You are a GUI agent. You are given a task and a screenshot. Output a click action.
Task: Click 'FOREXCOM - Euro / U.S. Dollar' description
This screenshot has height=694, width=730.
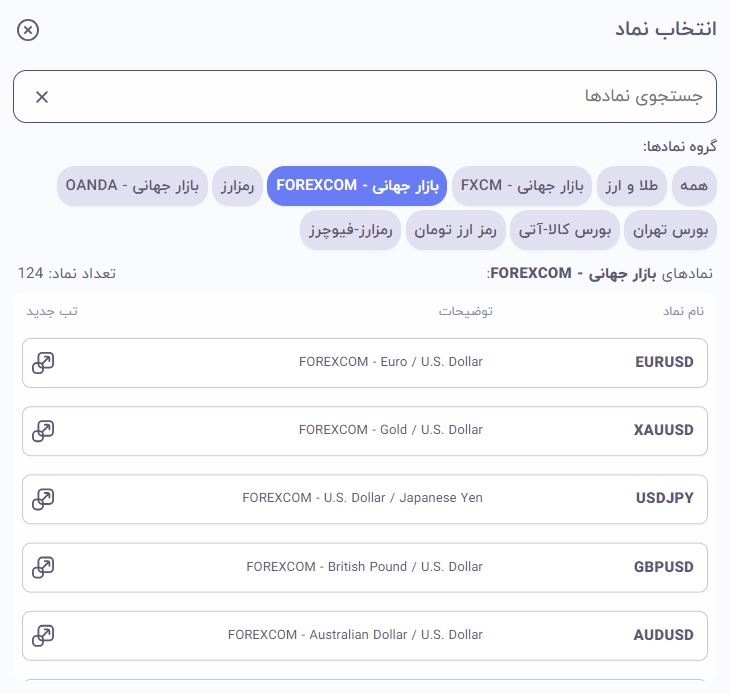(391, 362)
